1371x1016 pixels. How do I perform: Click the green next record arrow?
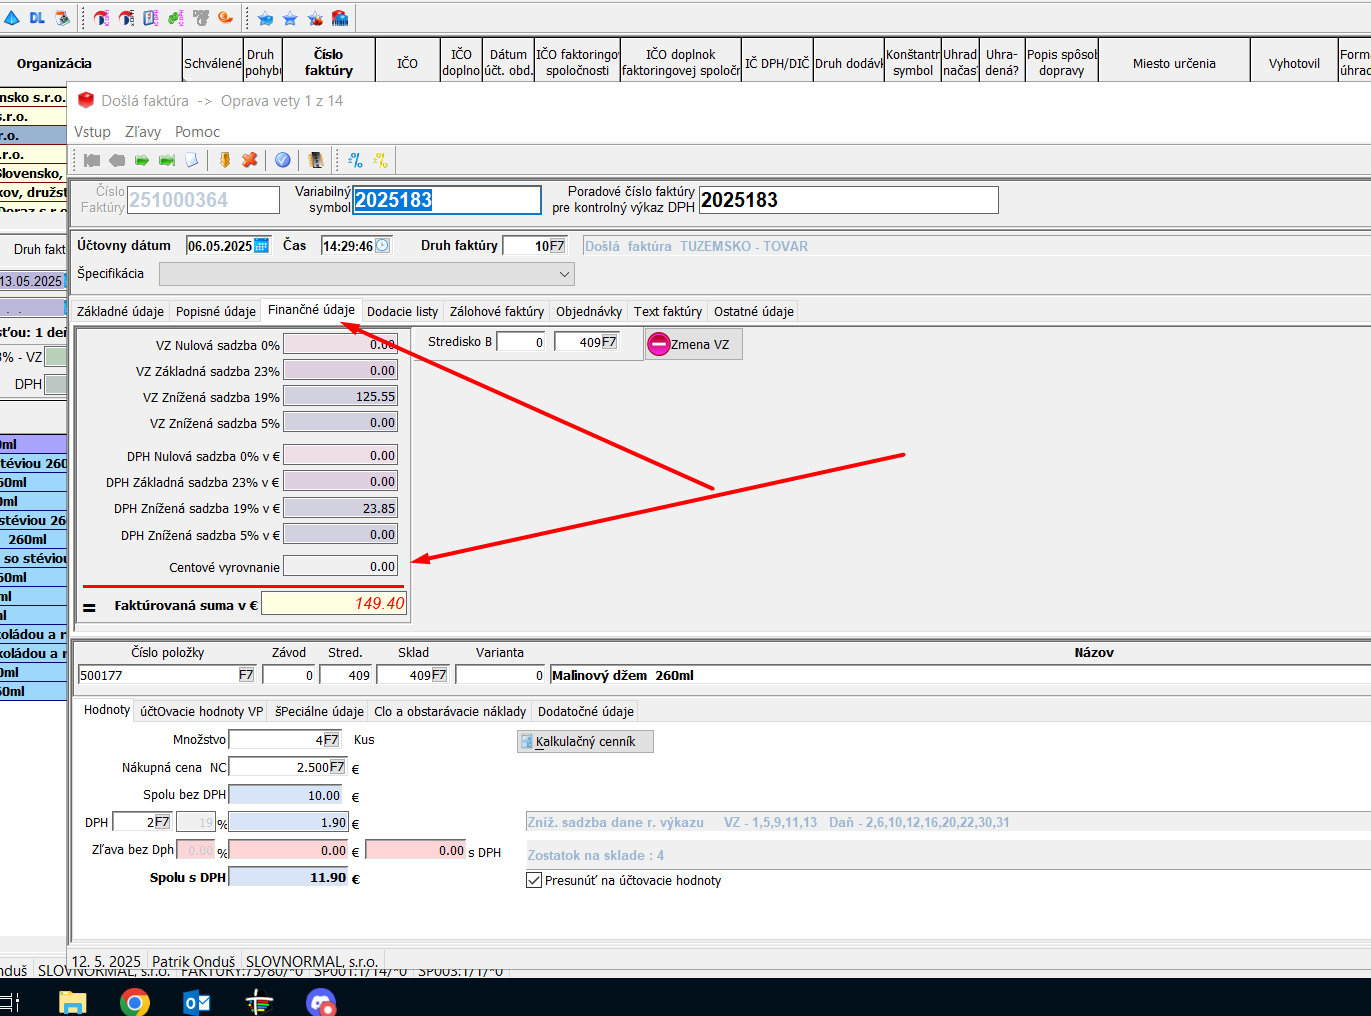(x=142, y=160)
